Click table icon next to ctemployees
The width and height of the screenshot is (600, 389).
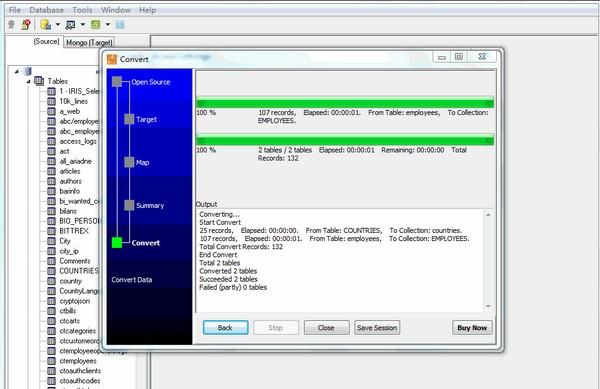52,361
